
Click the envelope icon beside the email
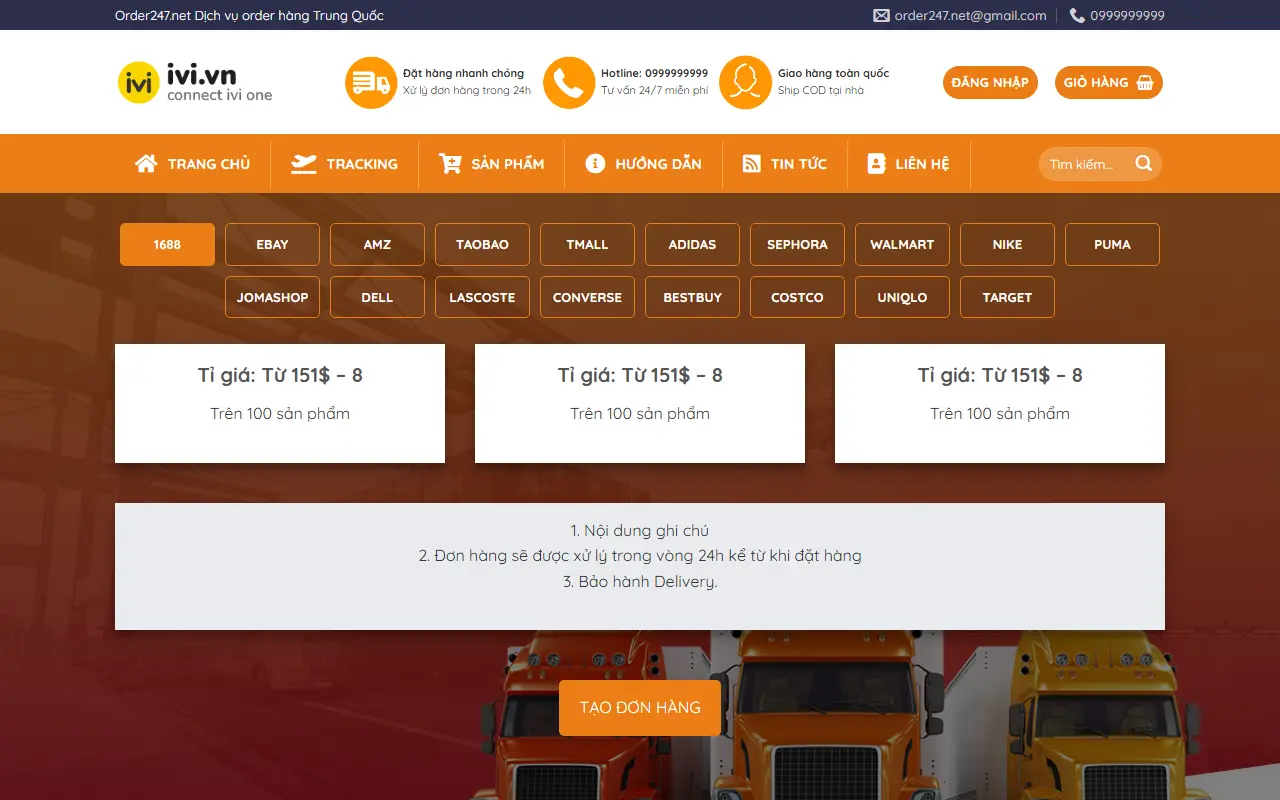(881, 15)
